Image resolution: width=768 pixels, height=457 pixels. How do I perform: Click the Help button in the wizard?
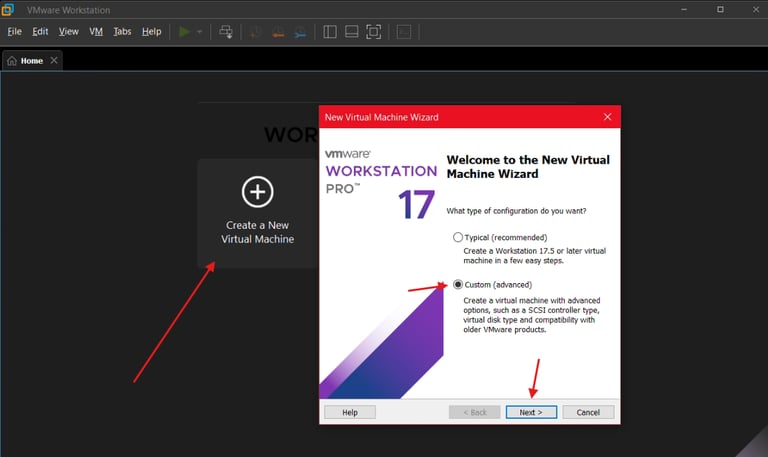pos(350,412)
